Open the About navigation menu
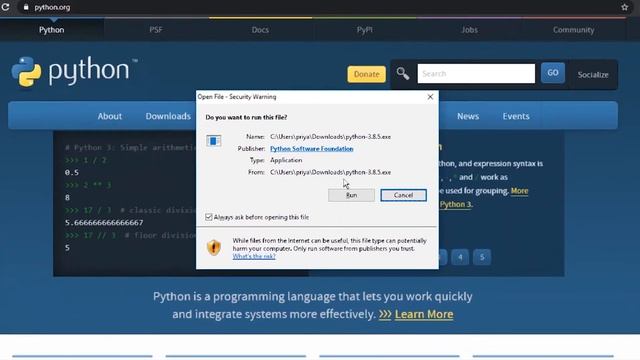The width and height of the screenshot is (640, 360). click(109, 116)
